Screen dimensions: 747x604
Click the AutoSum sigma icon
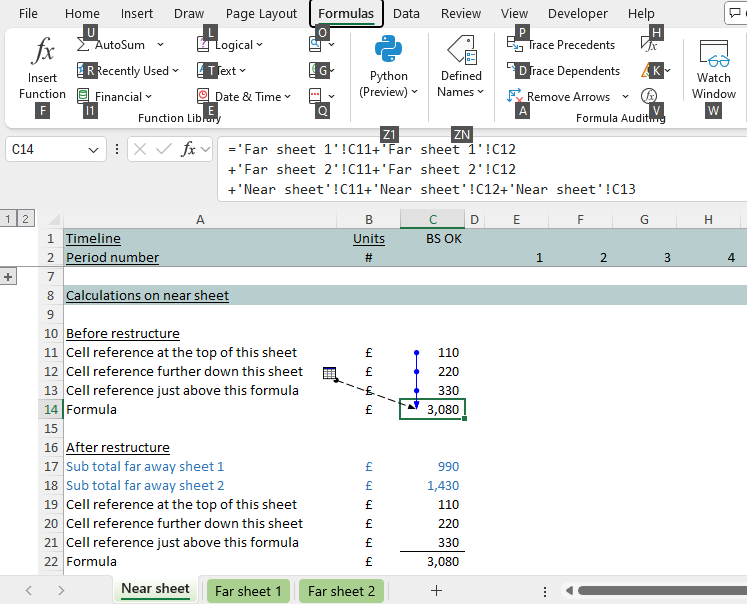[x=83, y=45]
